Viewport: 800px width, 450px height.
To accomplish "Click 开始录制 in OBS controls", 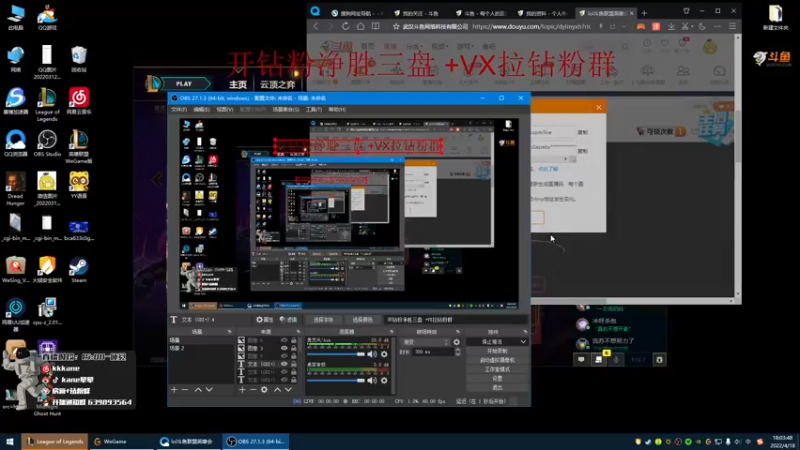I will pos(497,351).
